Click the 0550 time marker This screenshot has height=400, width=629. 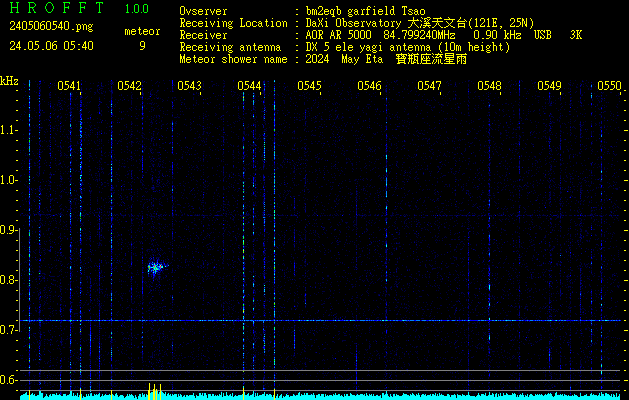pos(609,87)
